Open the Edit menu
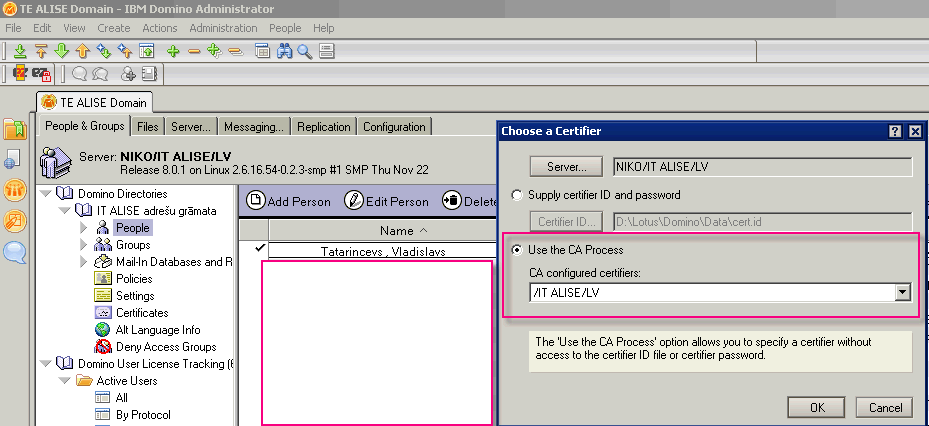929x426 pixels. pyautogui.click(x=42, y=28)
